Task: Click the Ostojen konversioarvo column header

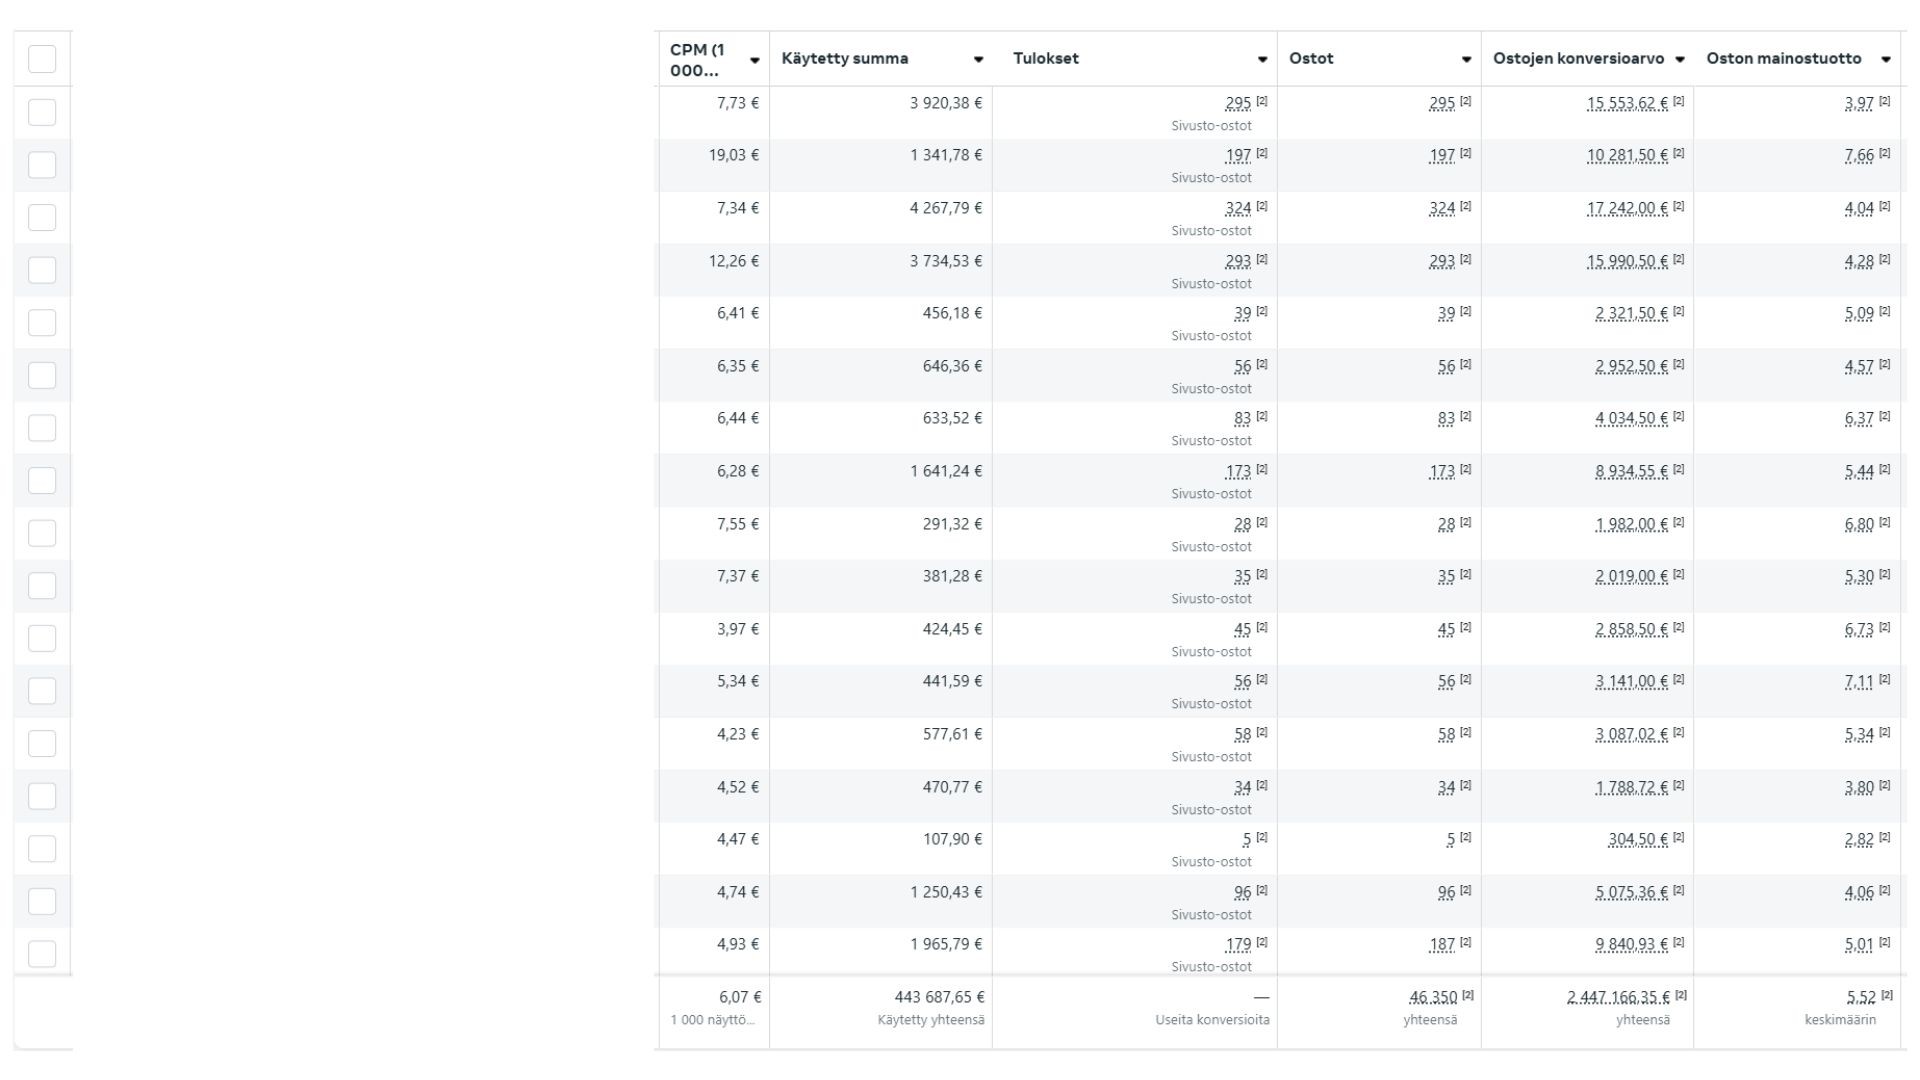Action: tap(1578, 59)
